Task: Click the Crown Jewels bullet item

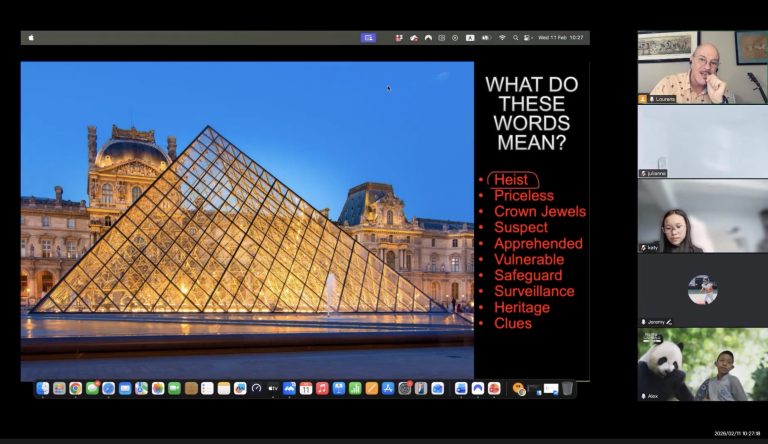Action: [x=539, y=212]
